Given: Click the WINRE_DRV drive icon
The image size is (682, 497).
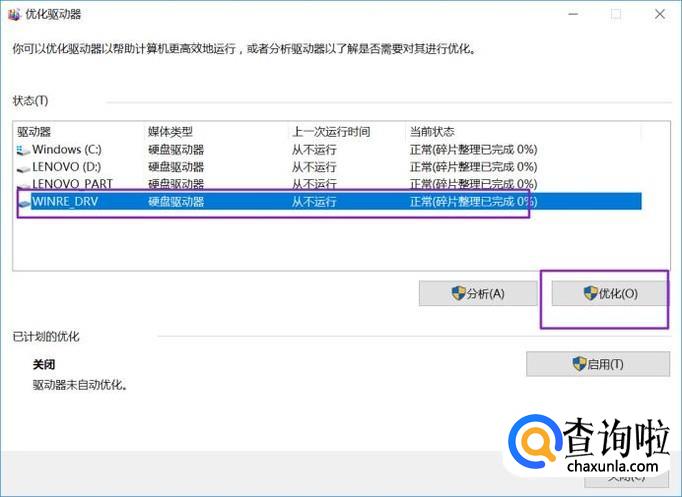Looking at the screenshot, I should (23, 202).
